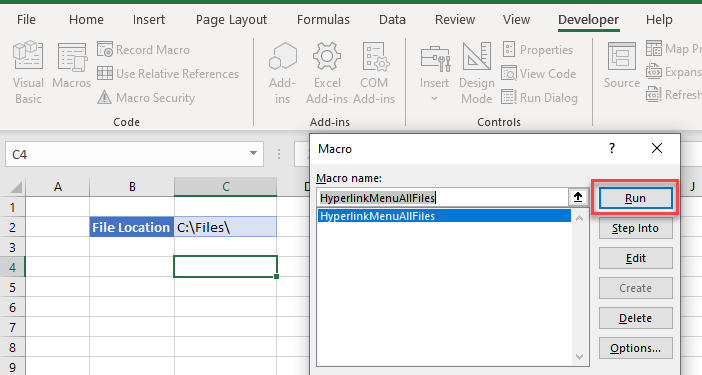Expand the Name Box dropdown
Viewport: 702px width, 375px height.
(253, 153)
